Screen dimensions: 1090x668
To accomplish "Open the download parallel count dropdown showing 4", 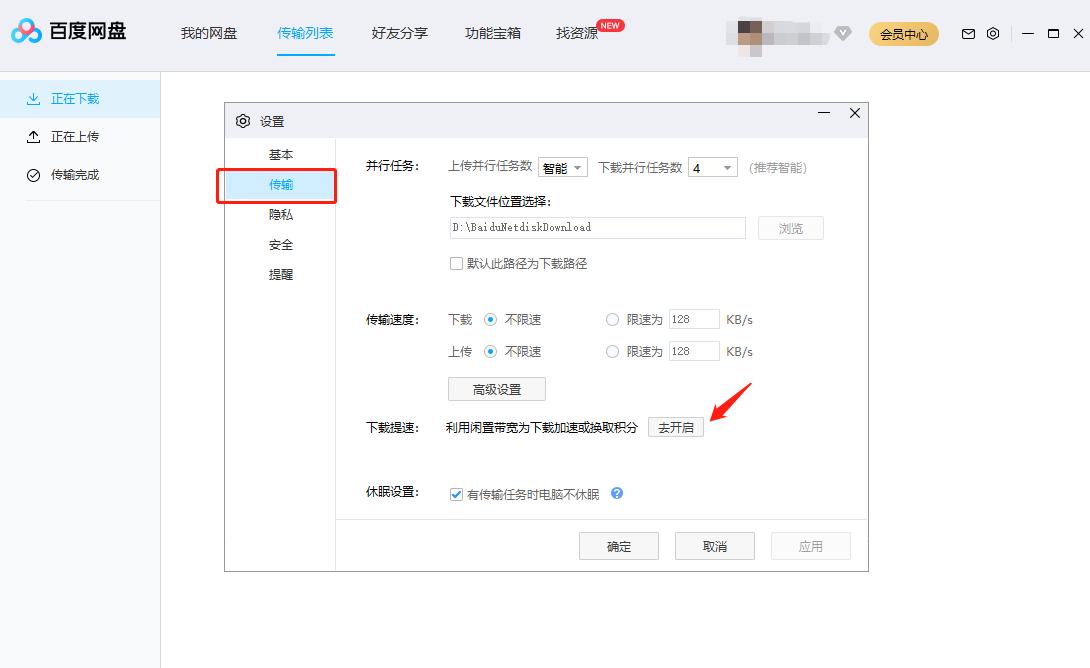I will pyautogui.click(x=711, y=167).
